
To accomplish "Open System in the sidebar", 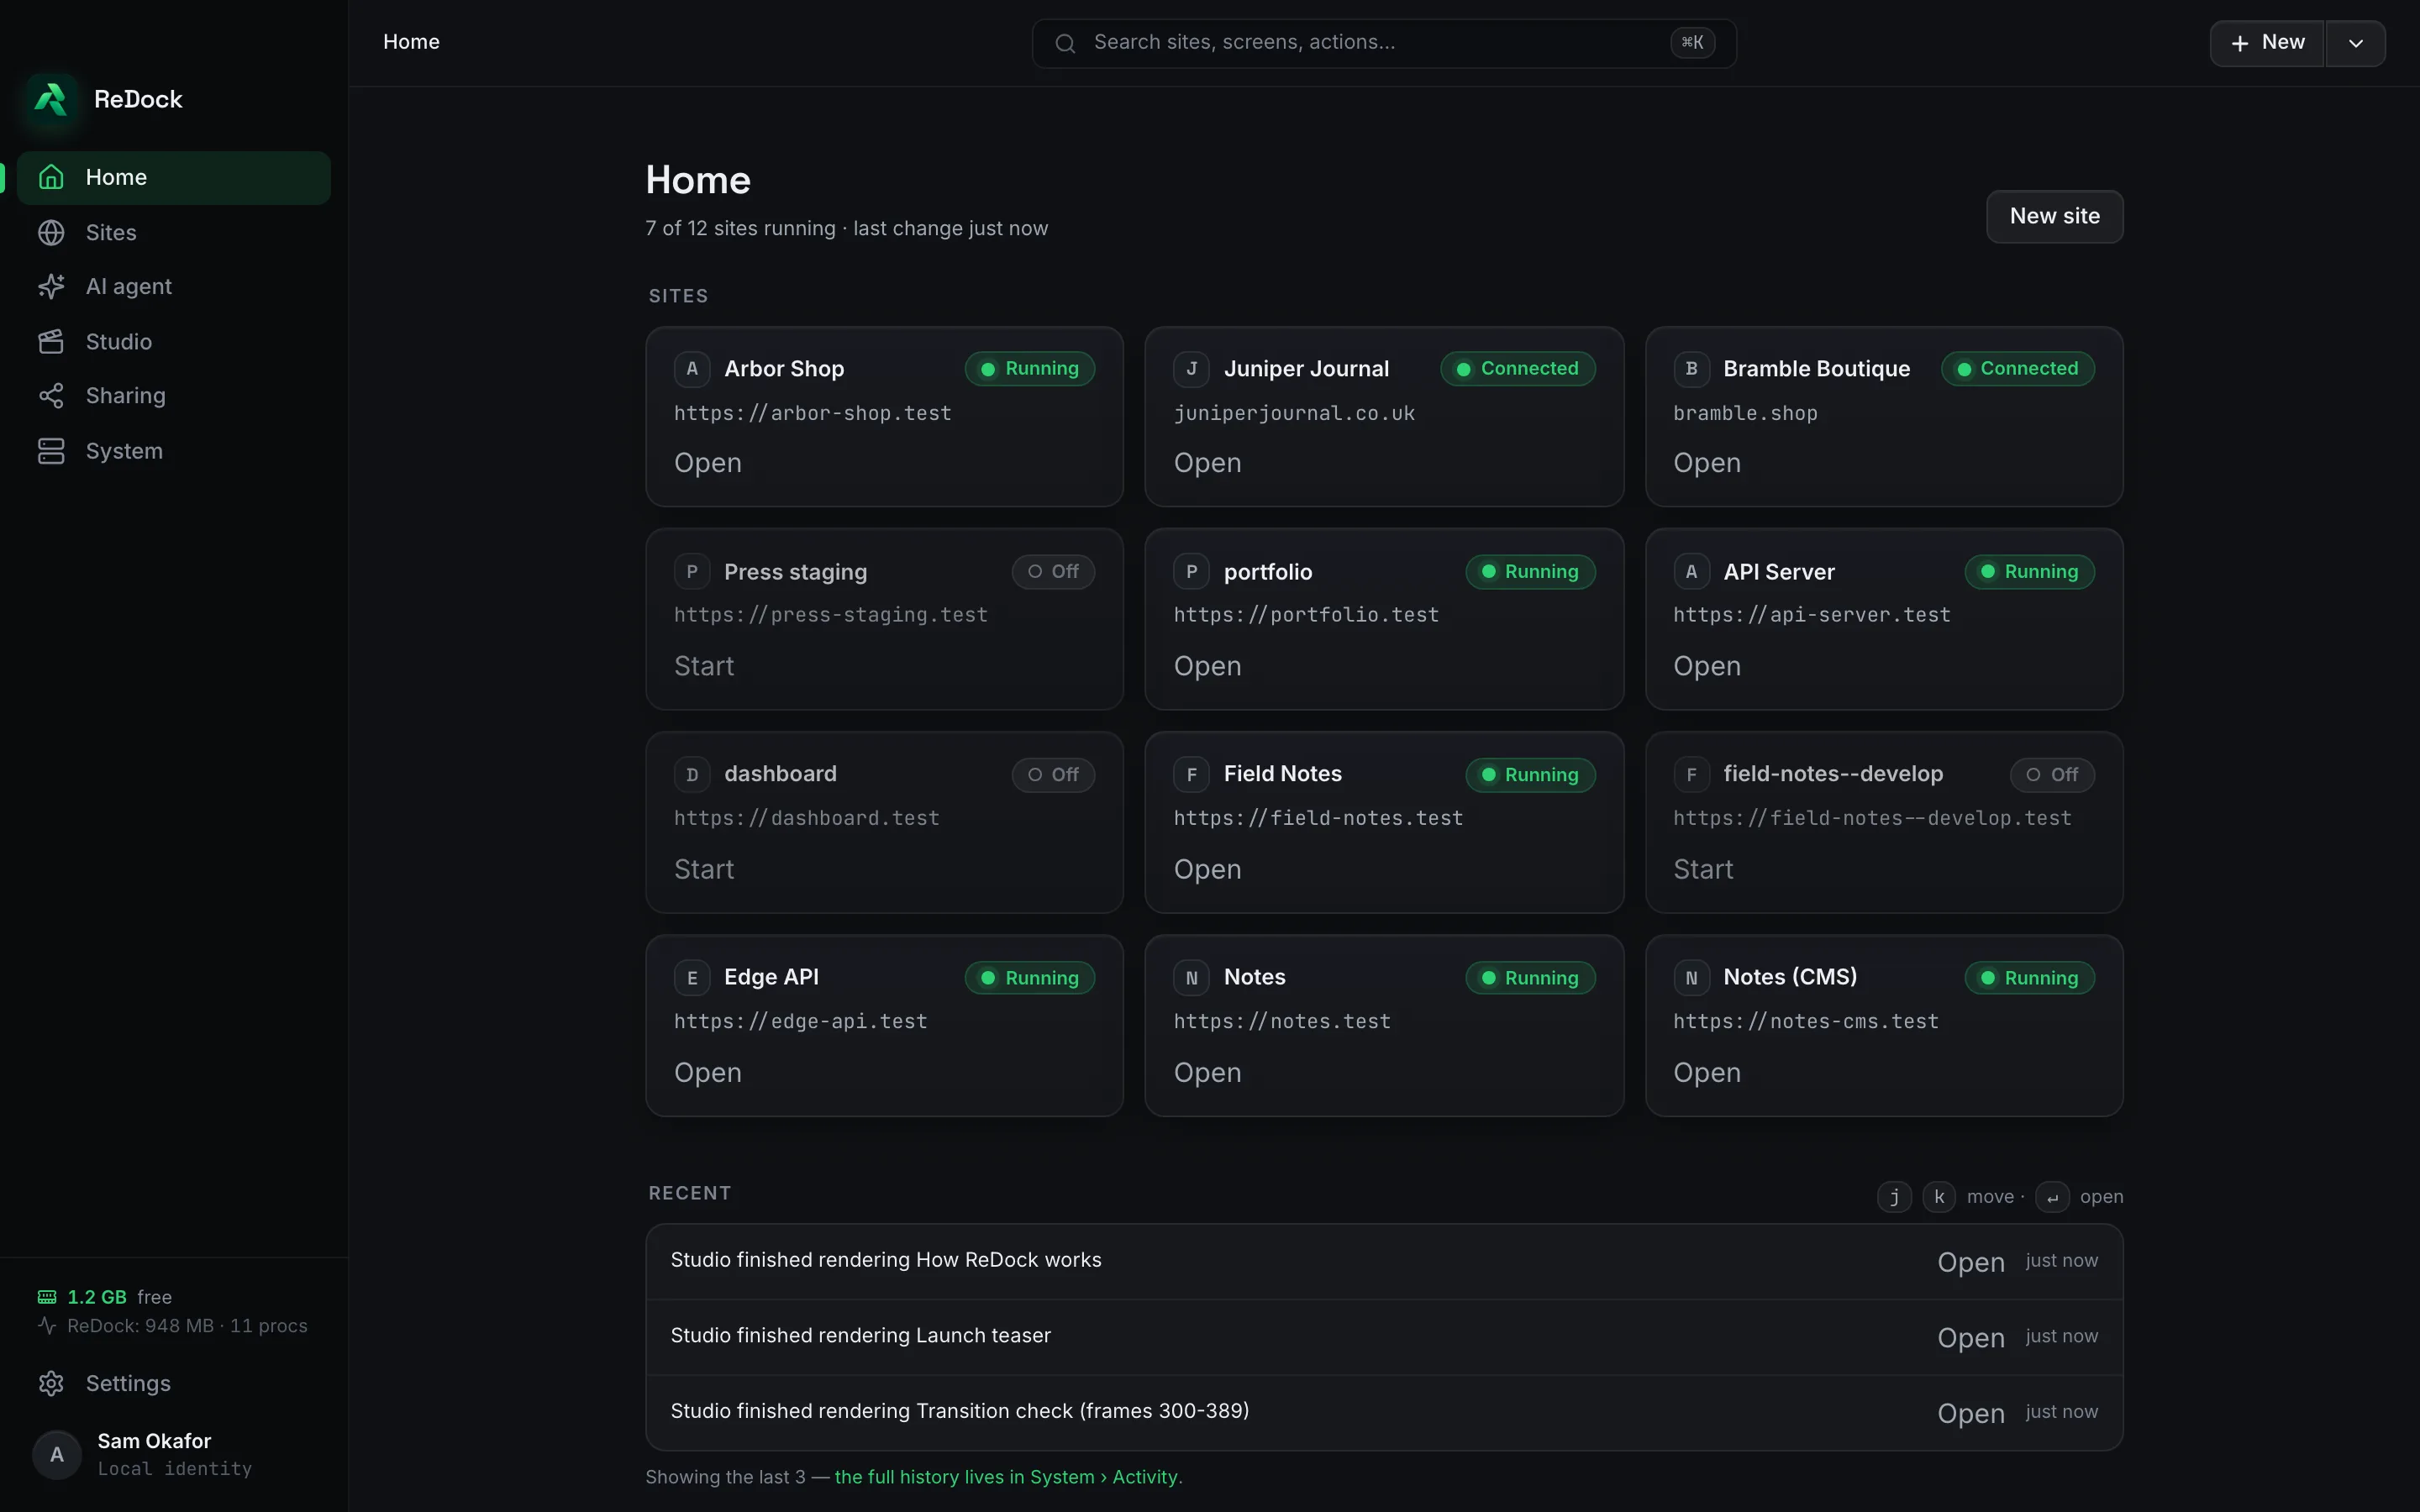I will pos(173,451).
